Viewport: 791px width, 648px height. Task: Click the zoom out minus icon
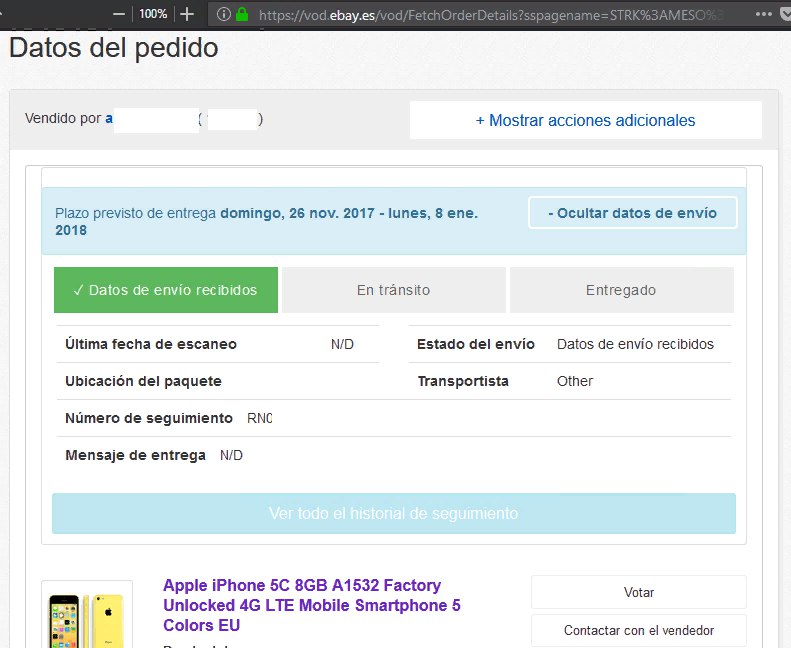point(120,15)
